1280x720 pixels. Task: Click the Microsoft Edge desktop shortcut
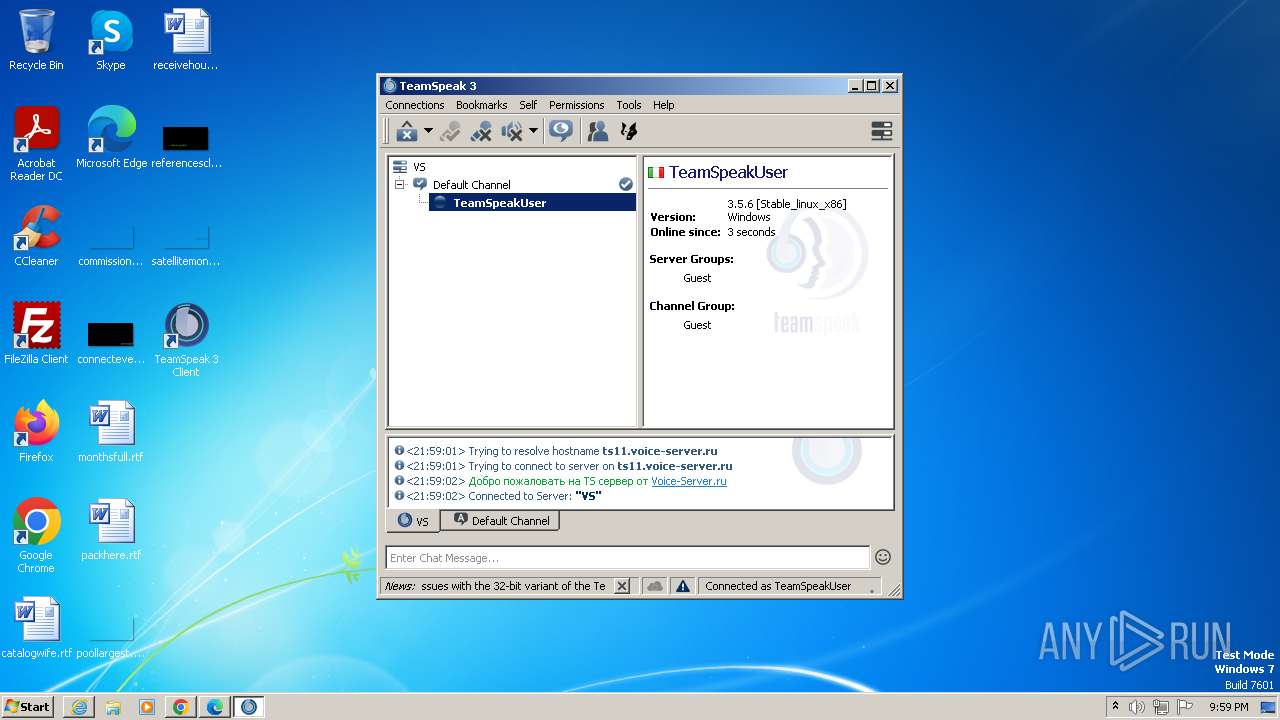[111, 138]
